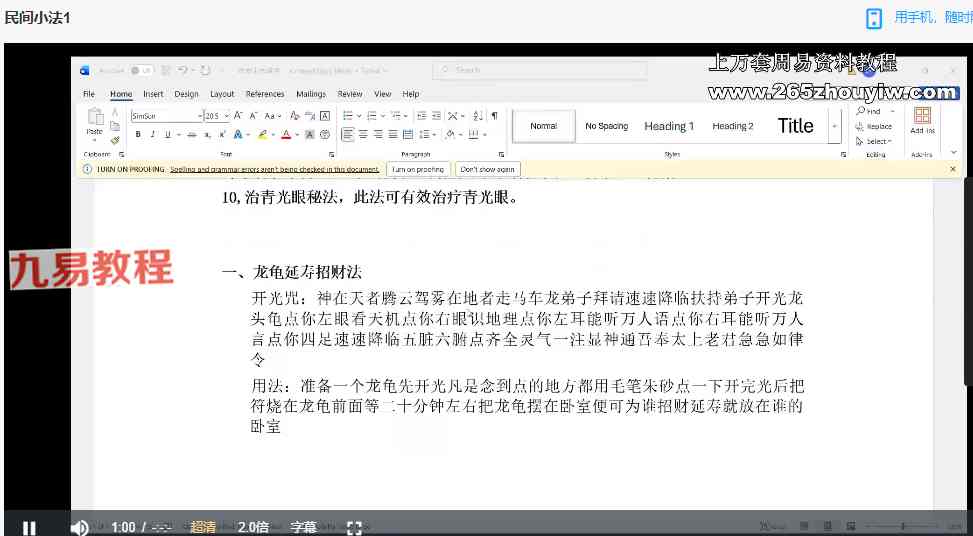This screenshot has height=536, width=973.
Task: Click the Don't show again button
Action: pyautogui.click(x=488, y=169)
